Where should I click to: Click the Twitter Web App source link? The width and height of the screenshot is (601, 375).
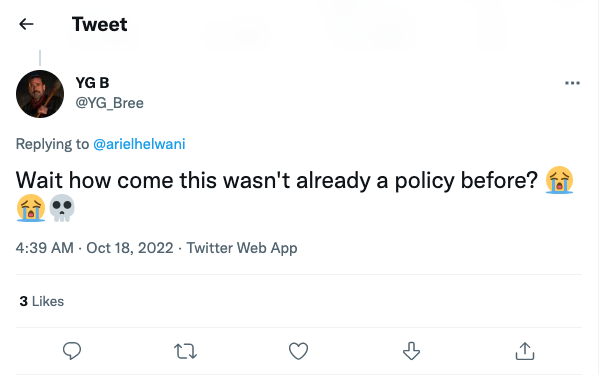pyautogui.click(x=242, y=248)
